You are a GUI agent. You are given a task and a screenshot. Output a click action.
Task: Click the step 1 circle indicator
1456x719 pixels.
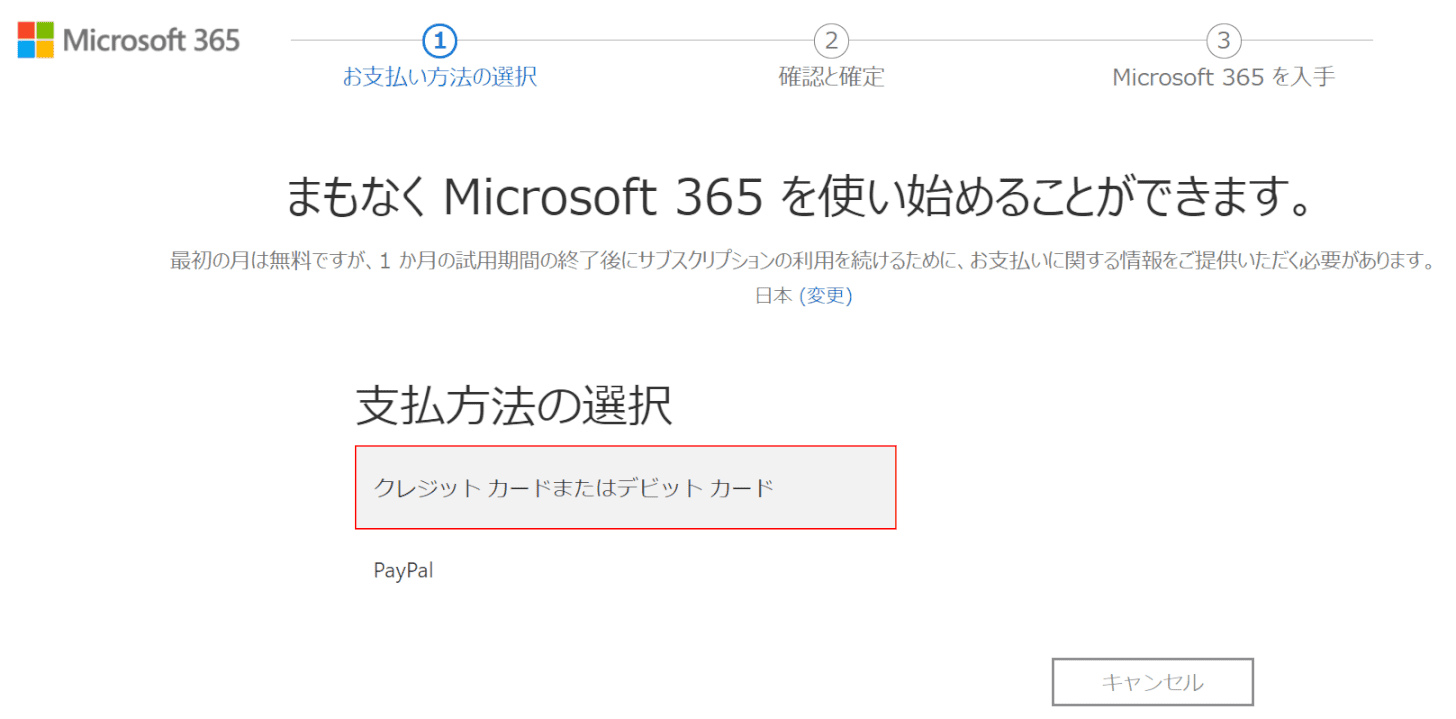(440, 41)
